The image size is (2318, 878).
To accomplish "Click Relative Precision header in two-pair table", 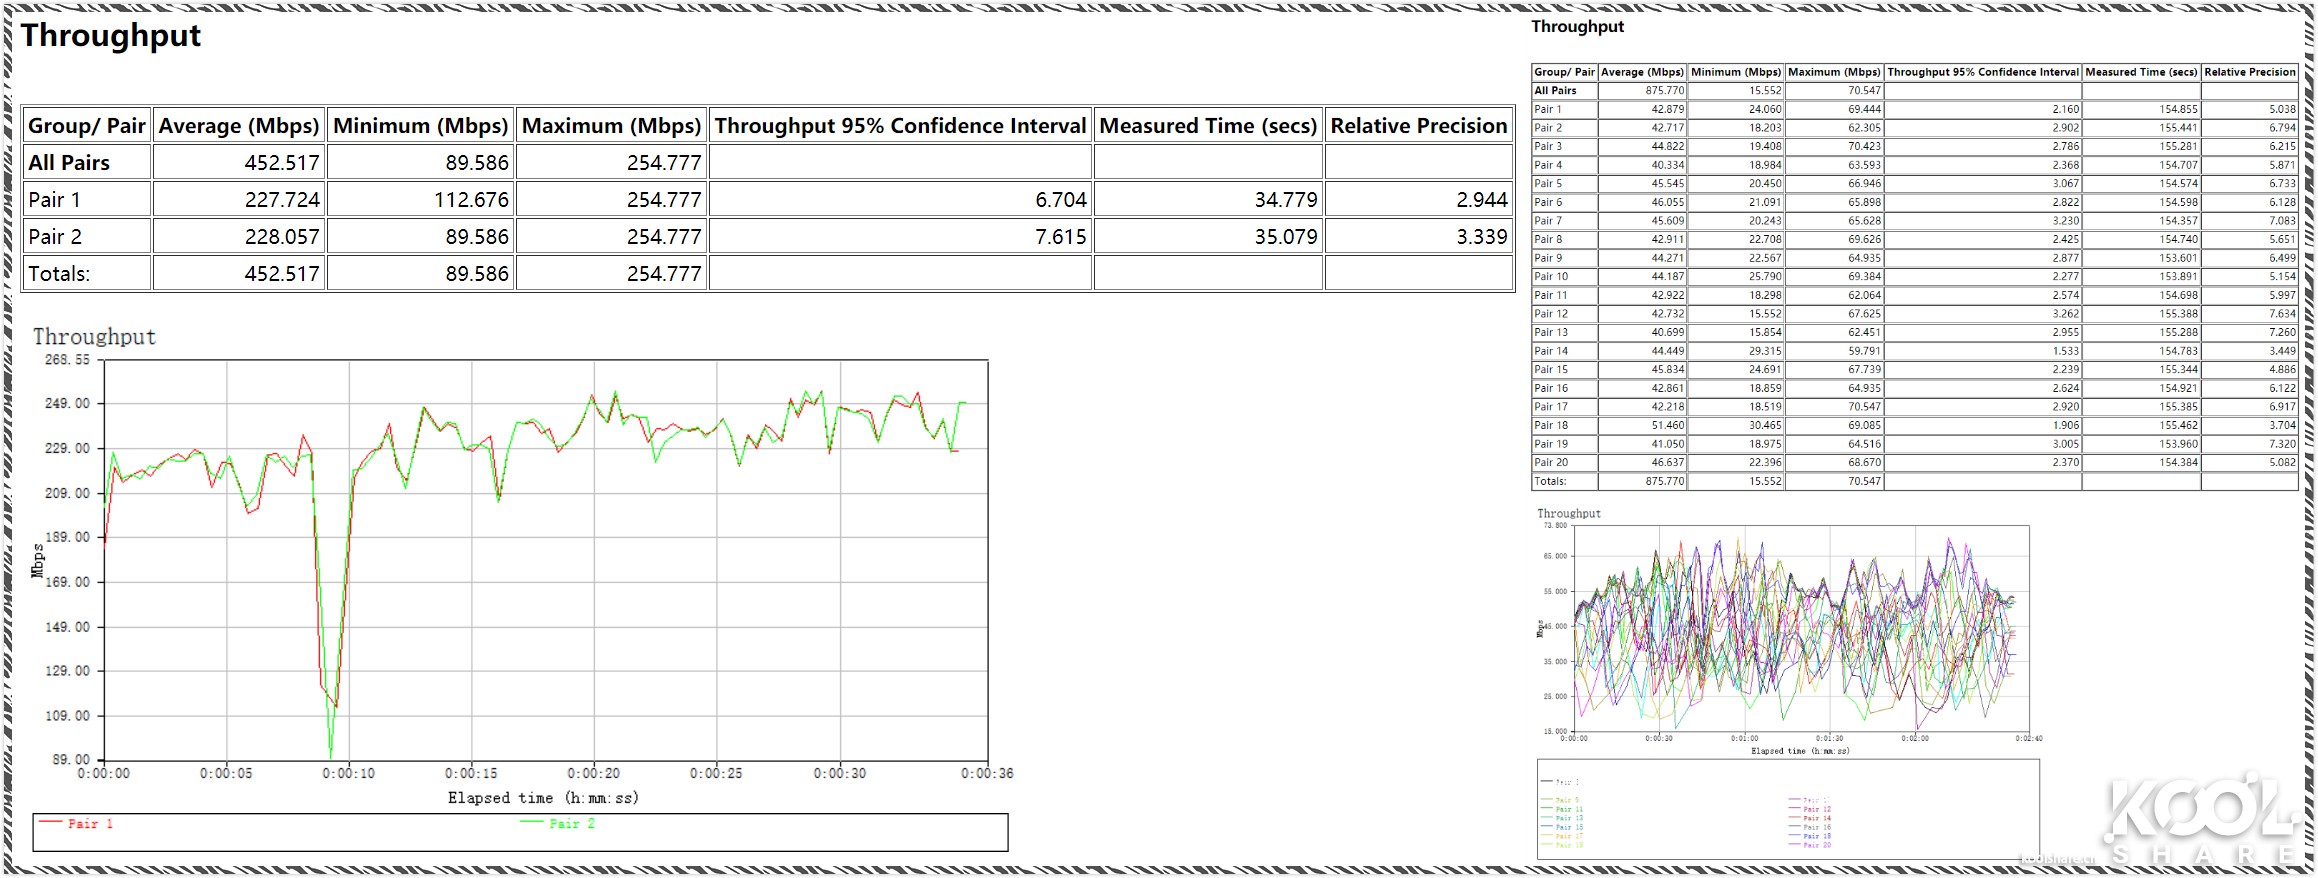I will pos(1418,126).
